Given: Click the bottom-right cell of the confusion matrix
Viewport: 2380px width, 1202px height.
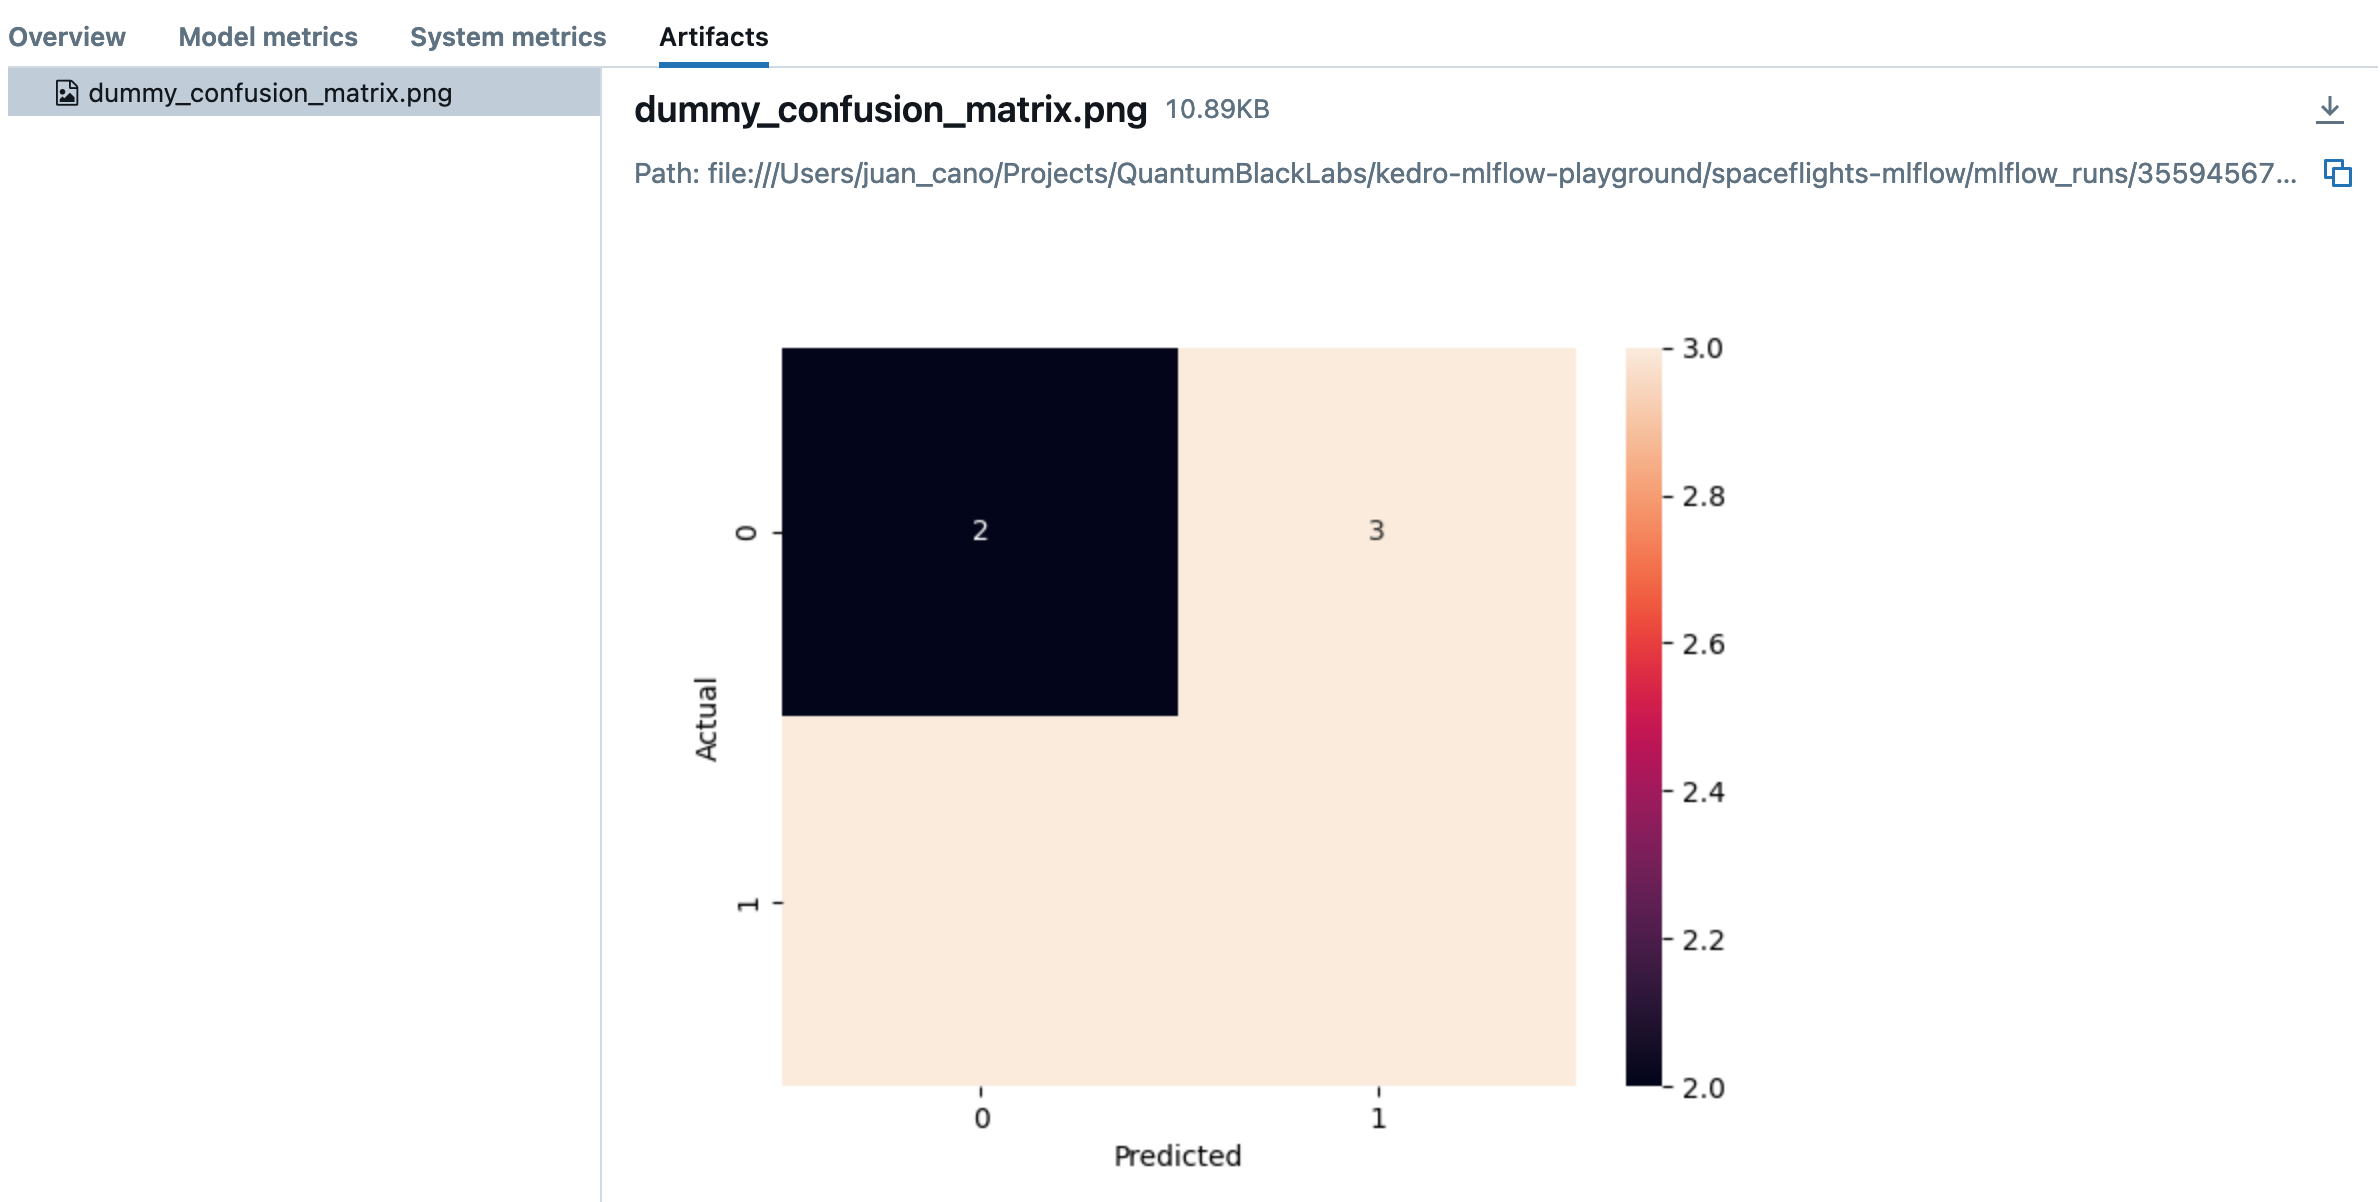Looking at the screenshot, I should (1377, 901).
